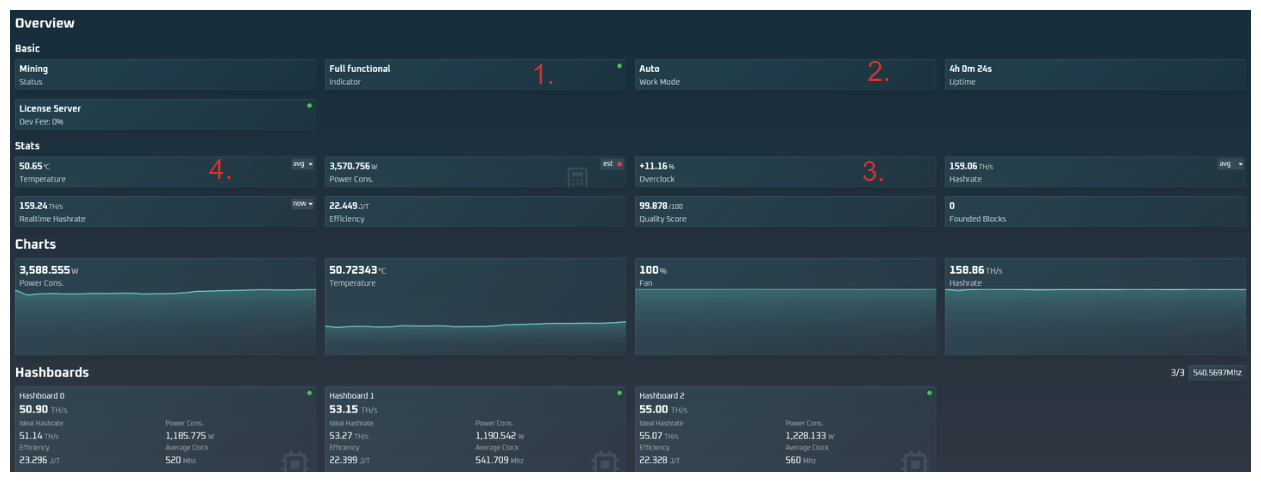Click the Hashboard 1 title
1261x482 pixels.
coord(351,396)
